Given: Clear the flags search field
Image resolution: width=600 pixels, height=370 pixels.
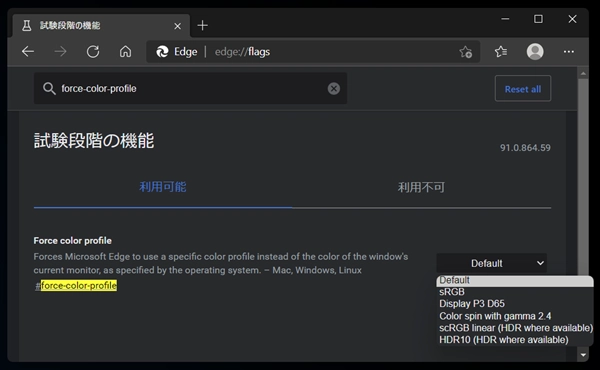Looking at the screenshot, I should coord(334,88).
